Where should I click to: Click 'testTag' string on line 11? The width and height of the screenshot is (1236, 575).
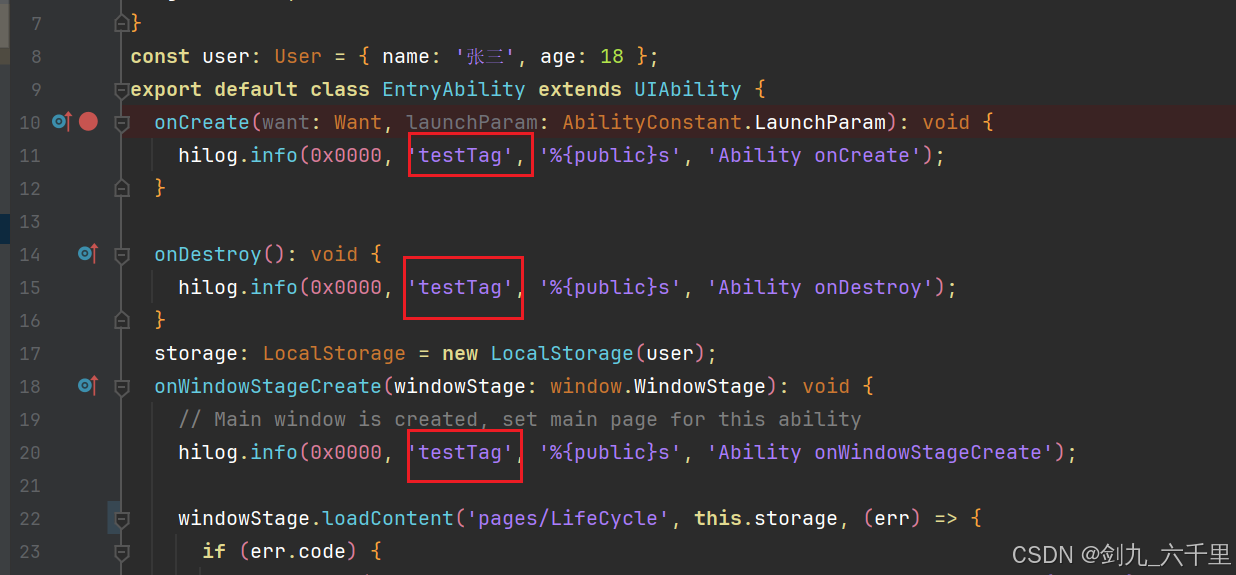(x=461, y=155)
